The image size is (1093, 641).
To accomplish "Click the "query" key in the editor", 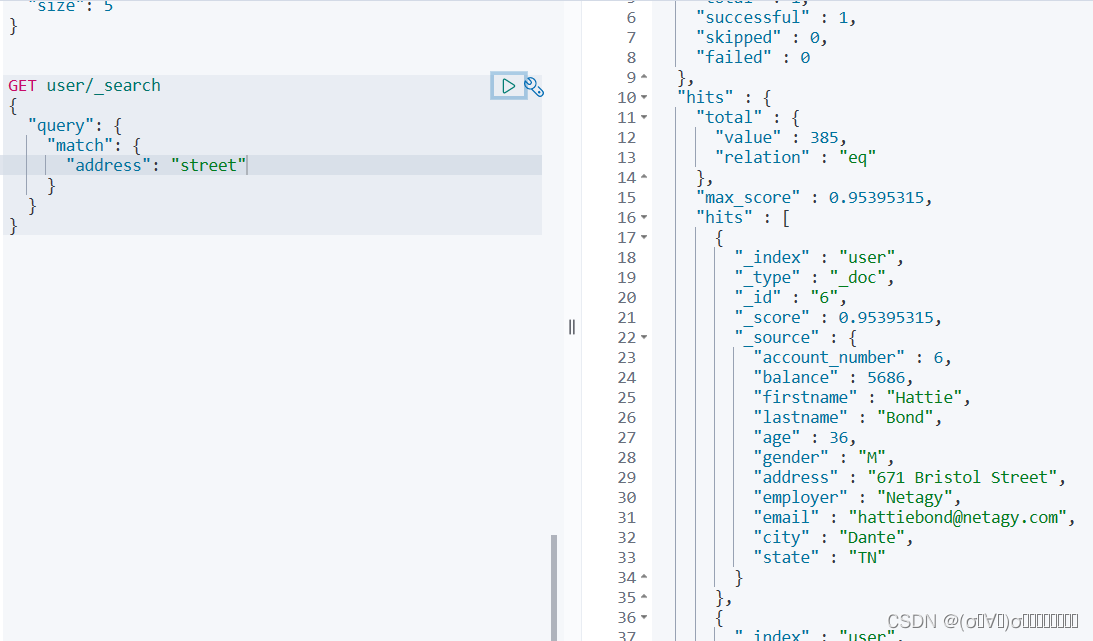I will coord(61,125).
